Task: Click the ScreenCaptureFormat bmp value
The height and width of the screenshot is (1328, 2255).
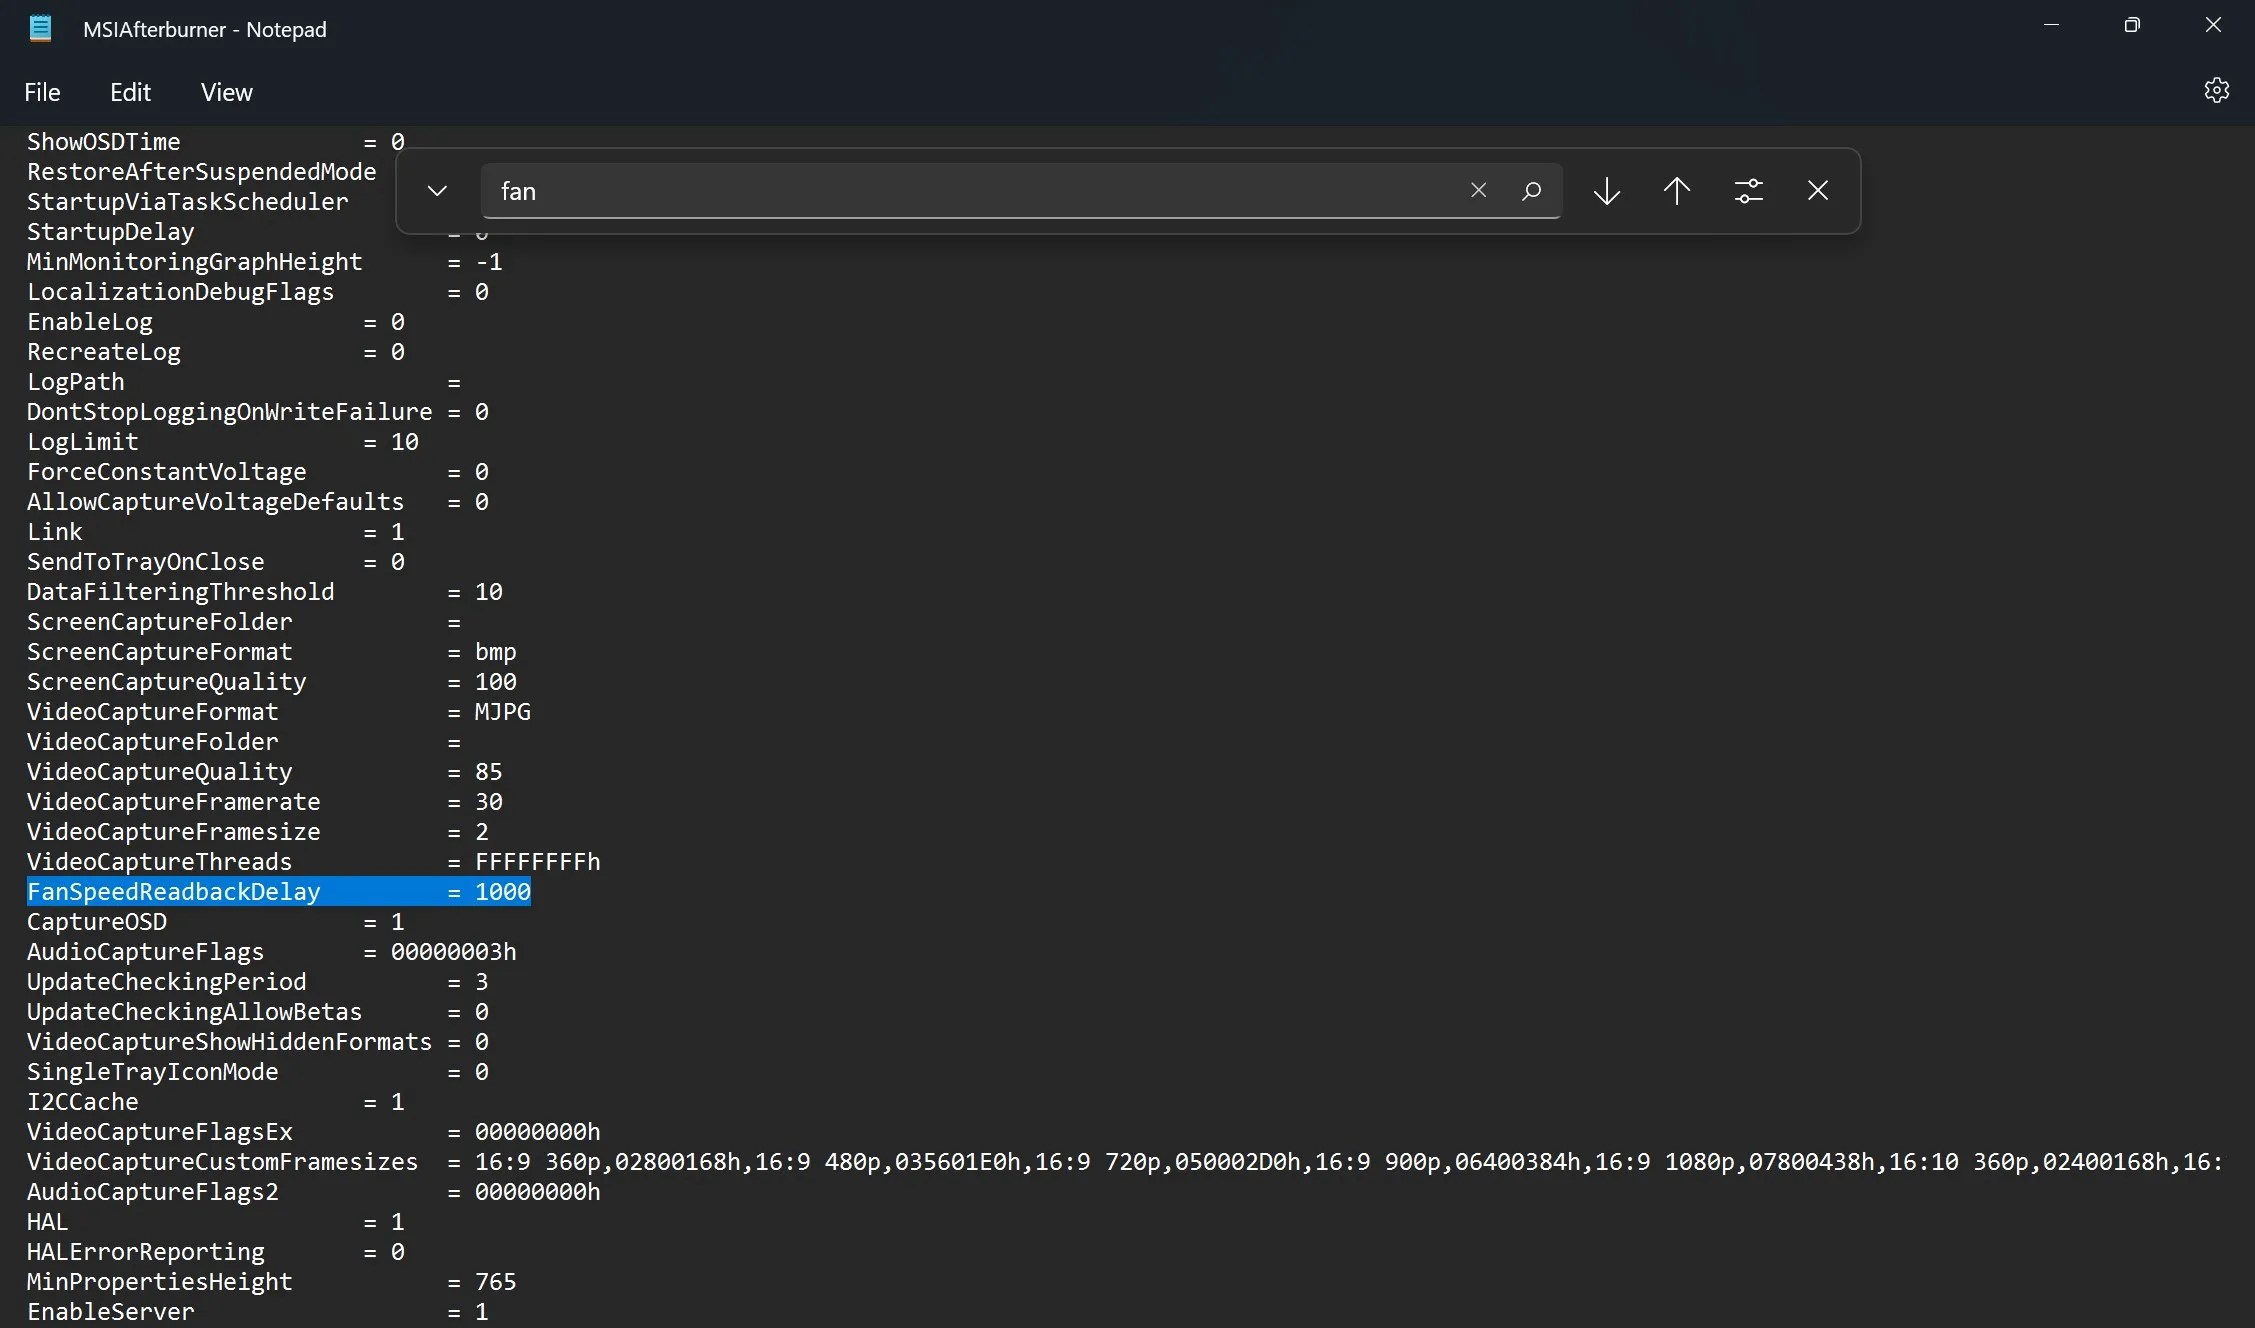Action: pyautogui.click(x=495, y=652)
